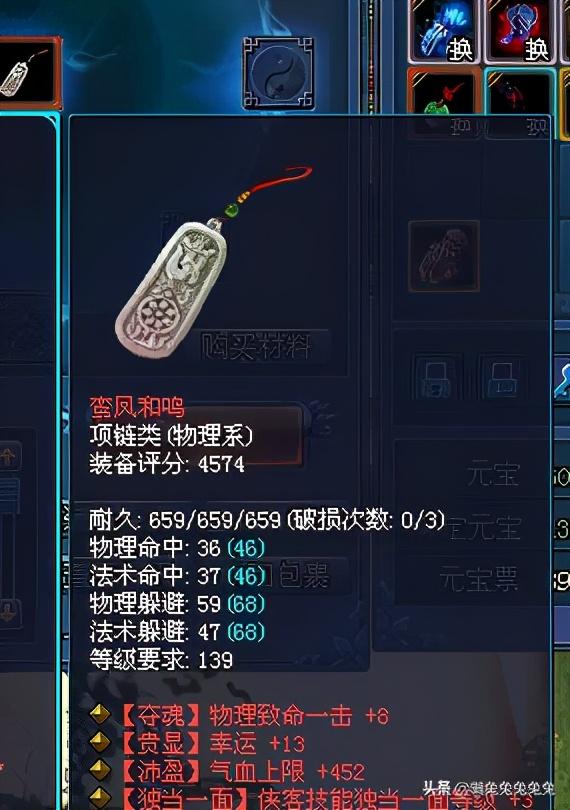Click the yellow gem icon beside 夺魂
The image size is (570, 810).
coord(100,714)
